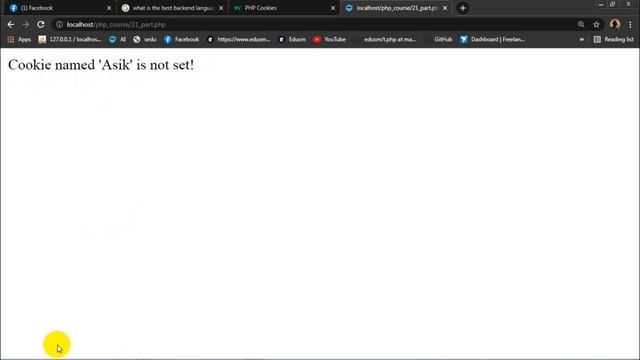
Task: View site information icon in address bar
Action: click(59, 24)
